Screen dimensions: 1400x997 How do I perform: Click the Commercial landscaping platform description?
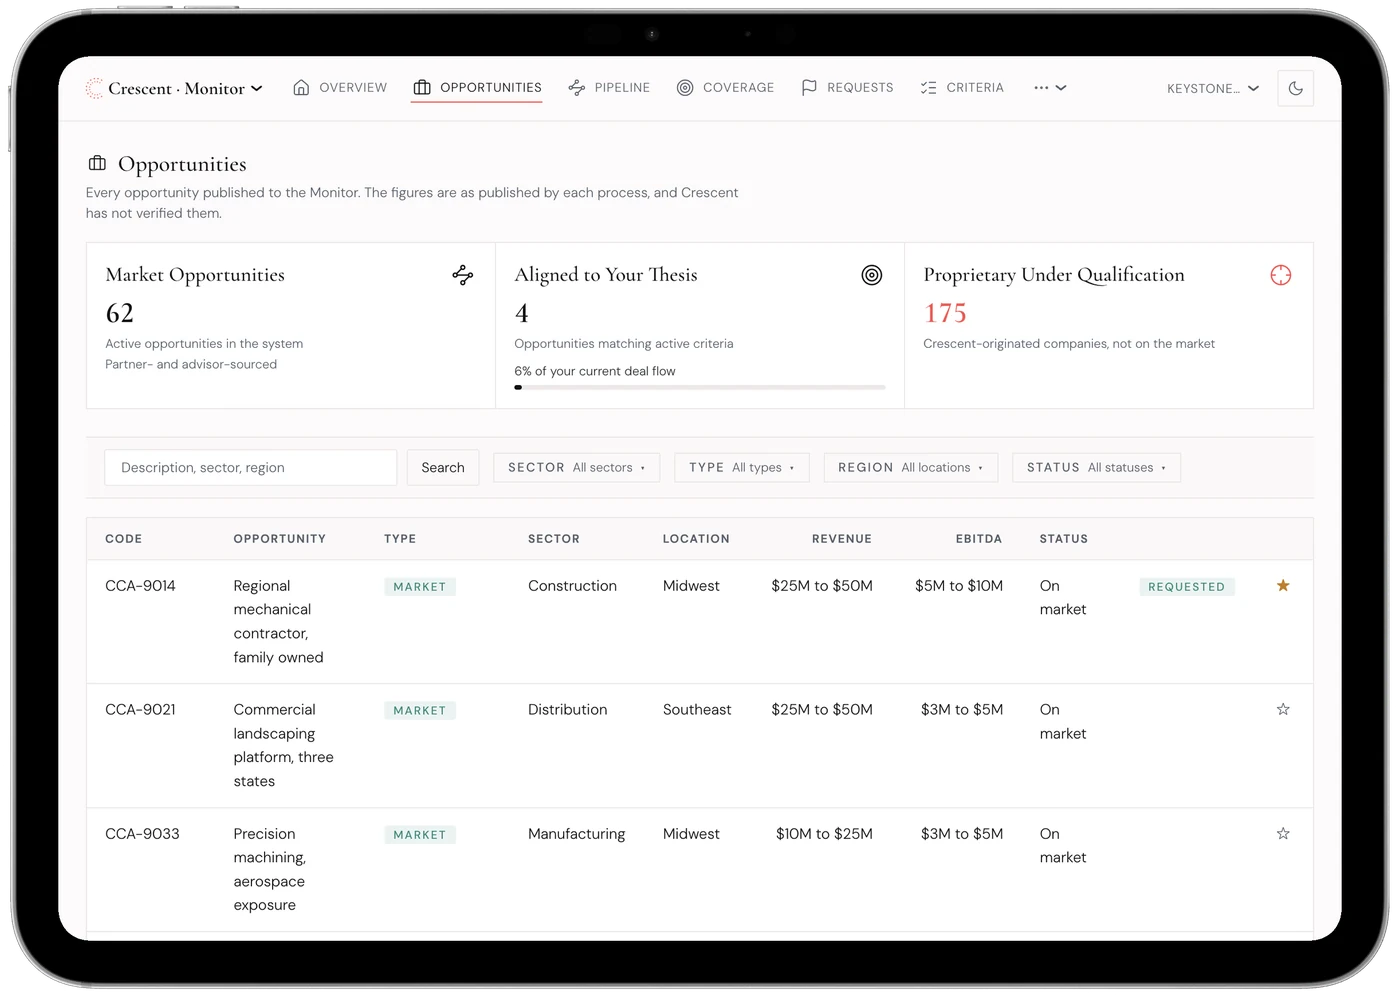284,745
